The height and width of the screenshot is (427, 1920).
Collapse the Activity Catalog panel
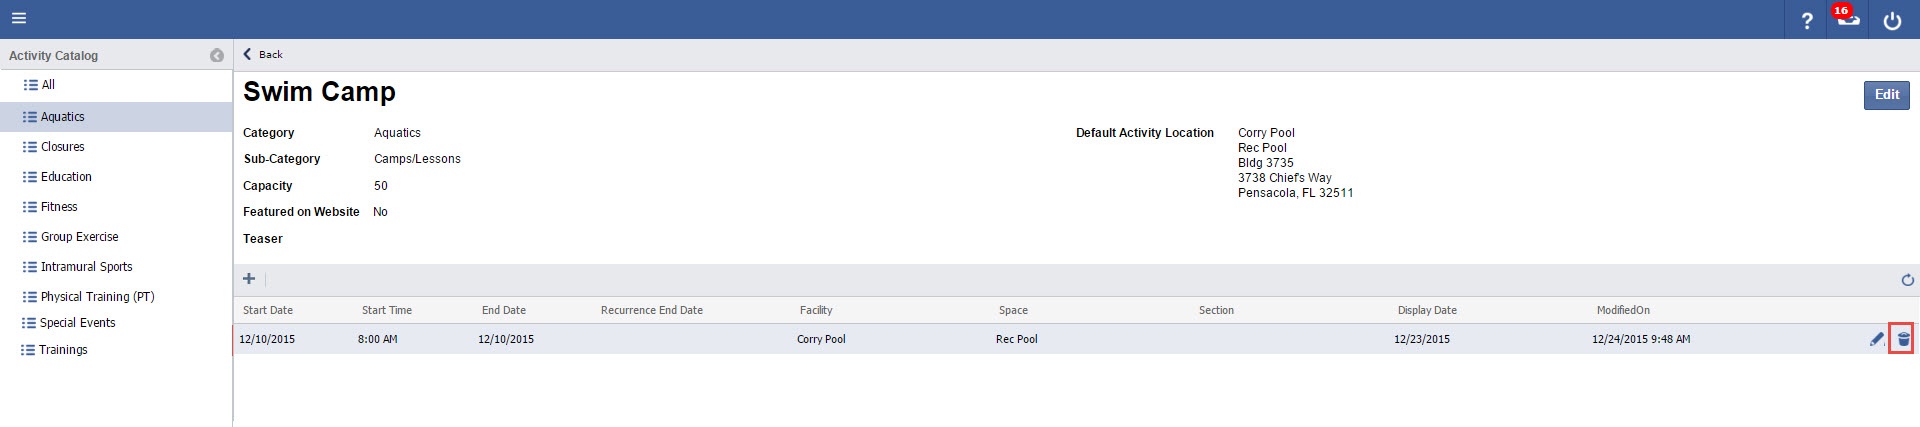[217, 56]
